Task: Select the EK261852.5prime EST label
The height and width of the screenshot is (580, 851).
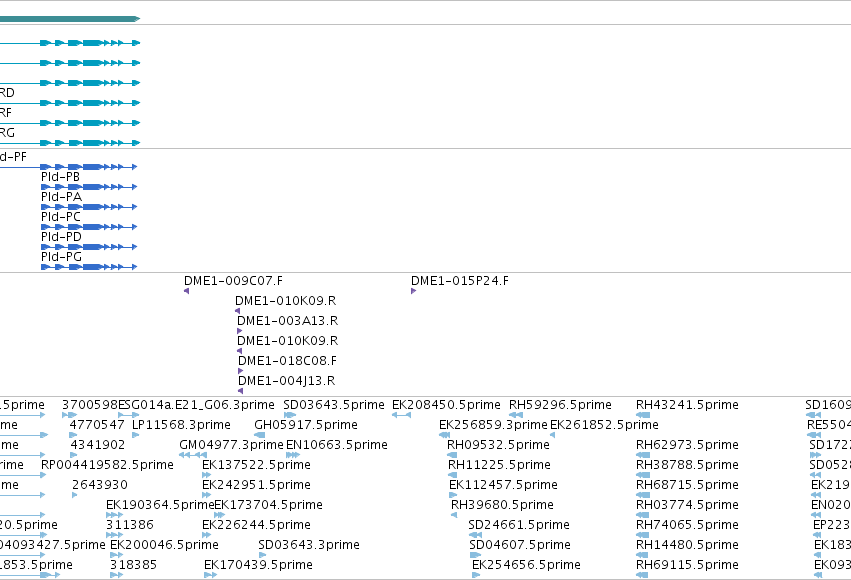Action: tap(604, 425)
